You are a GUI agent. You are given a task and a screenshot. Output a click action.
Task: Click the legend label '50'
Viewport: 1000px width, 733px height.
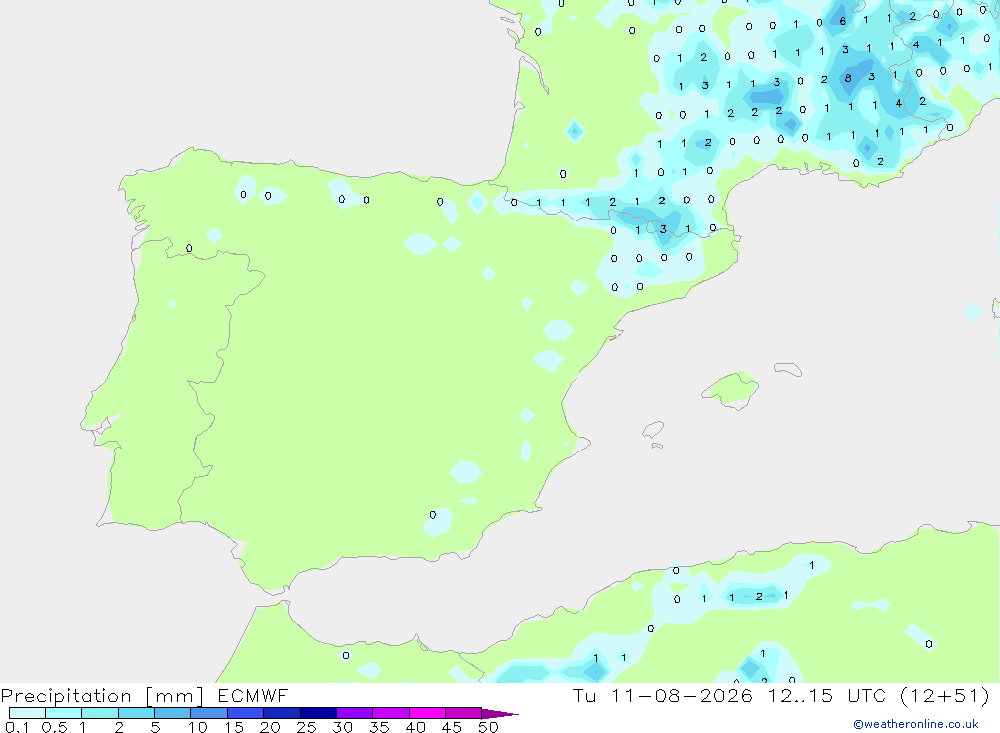[489, 727]
